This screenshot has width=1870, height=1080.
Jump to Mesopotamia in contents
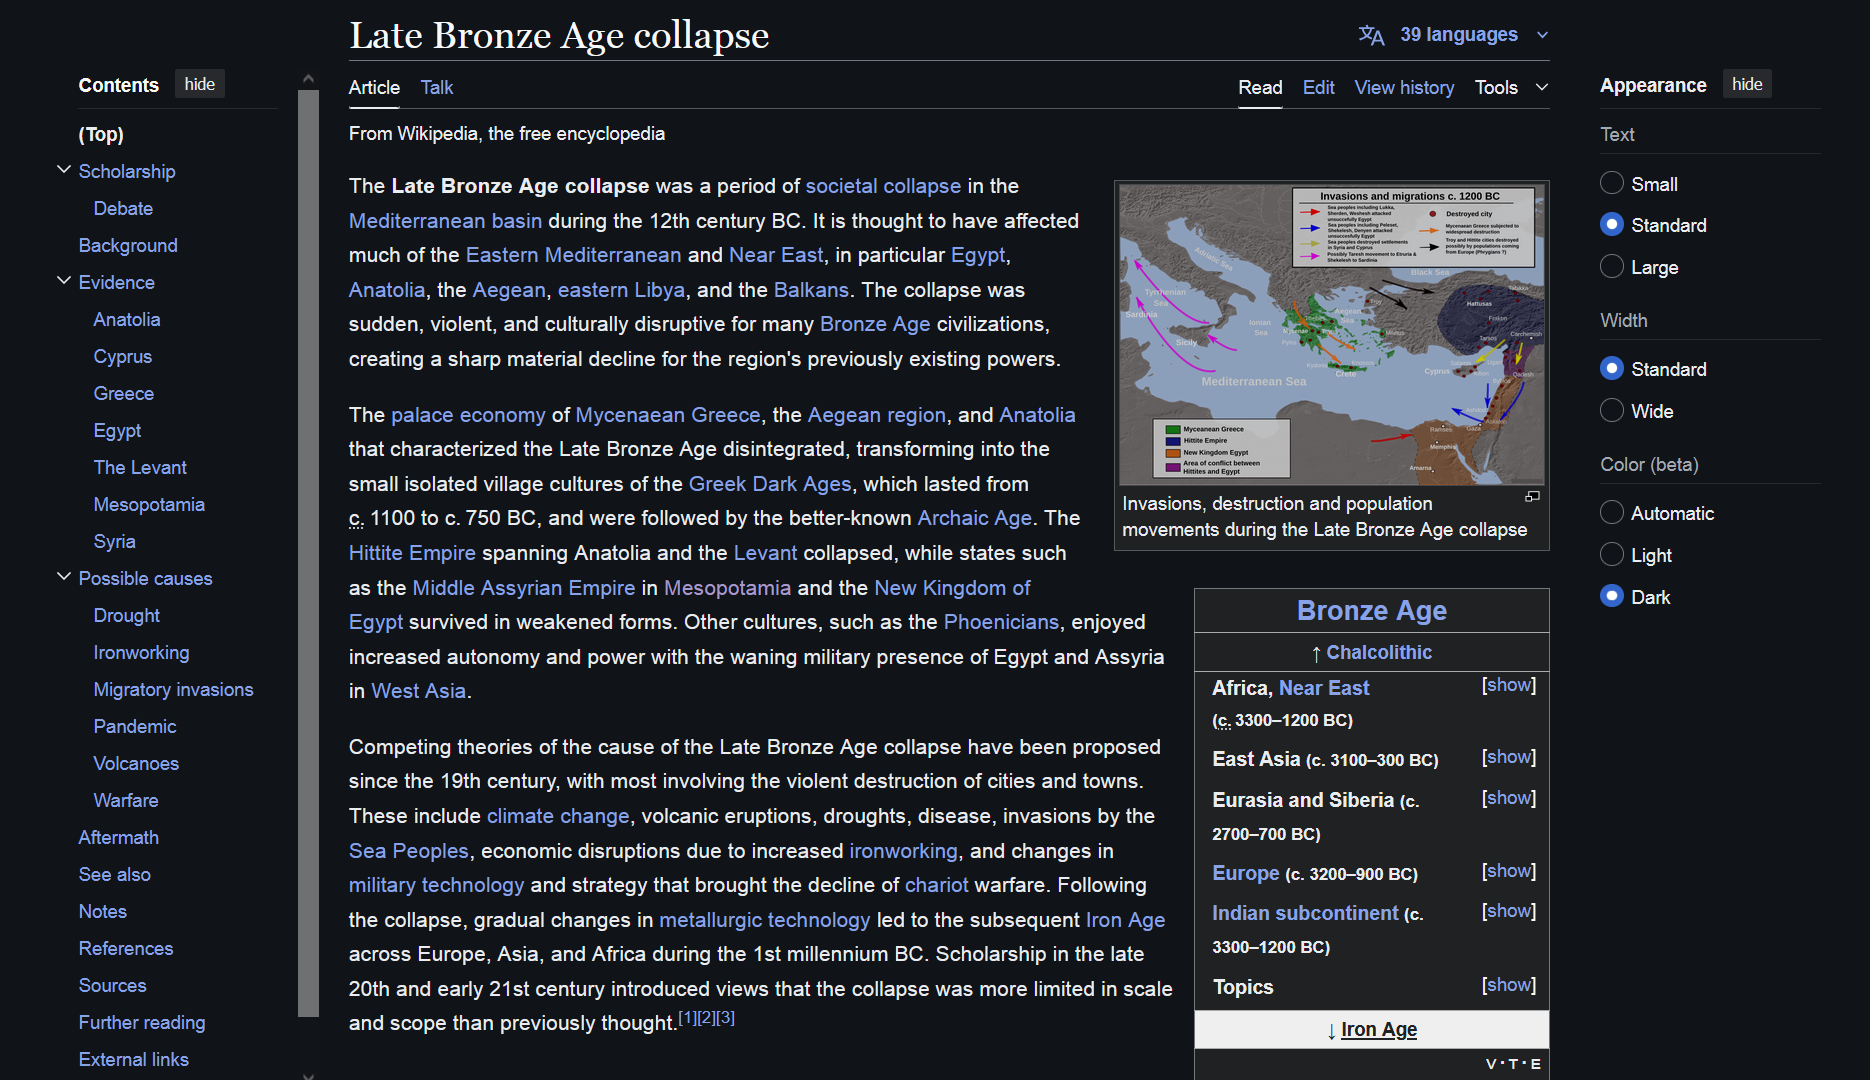(149, 504)
